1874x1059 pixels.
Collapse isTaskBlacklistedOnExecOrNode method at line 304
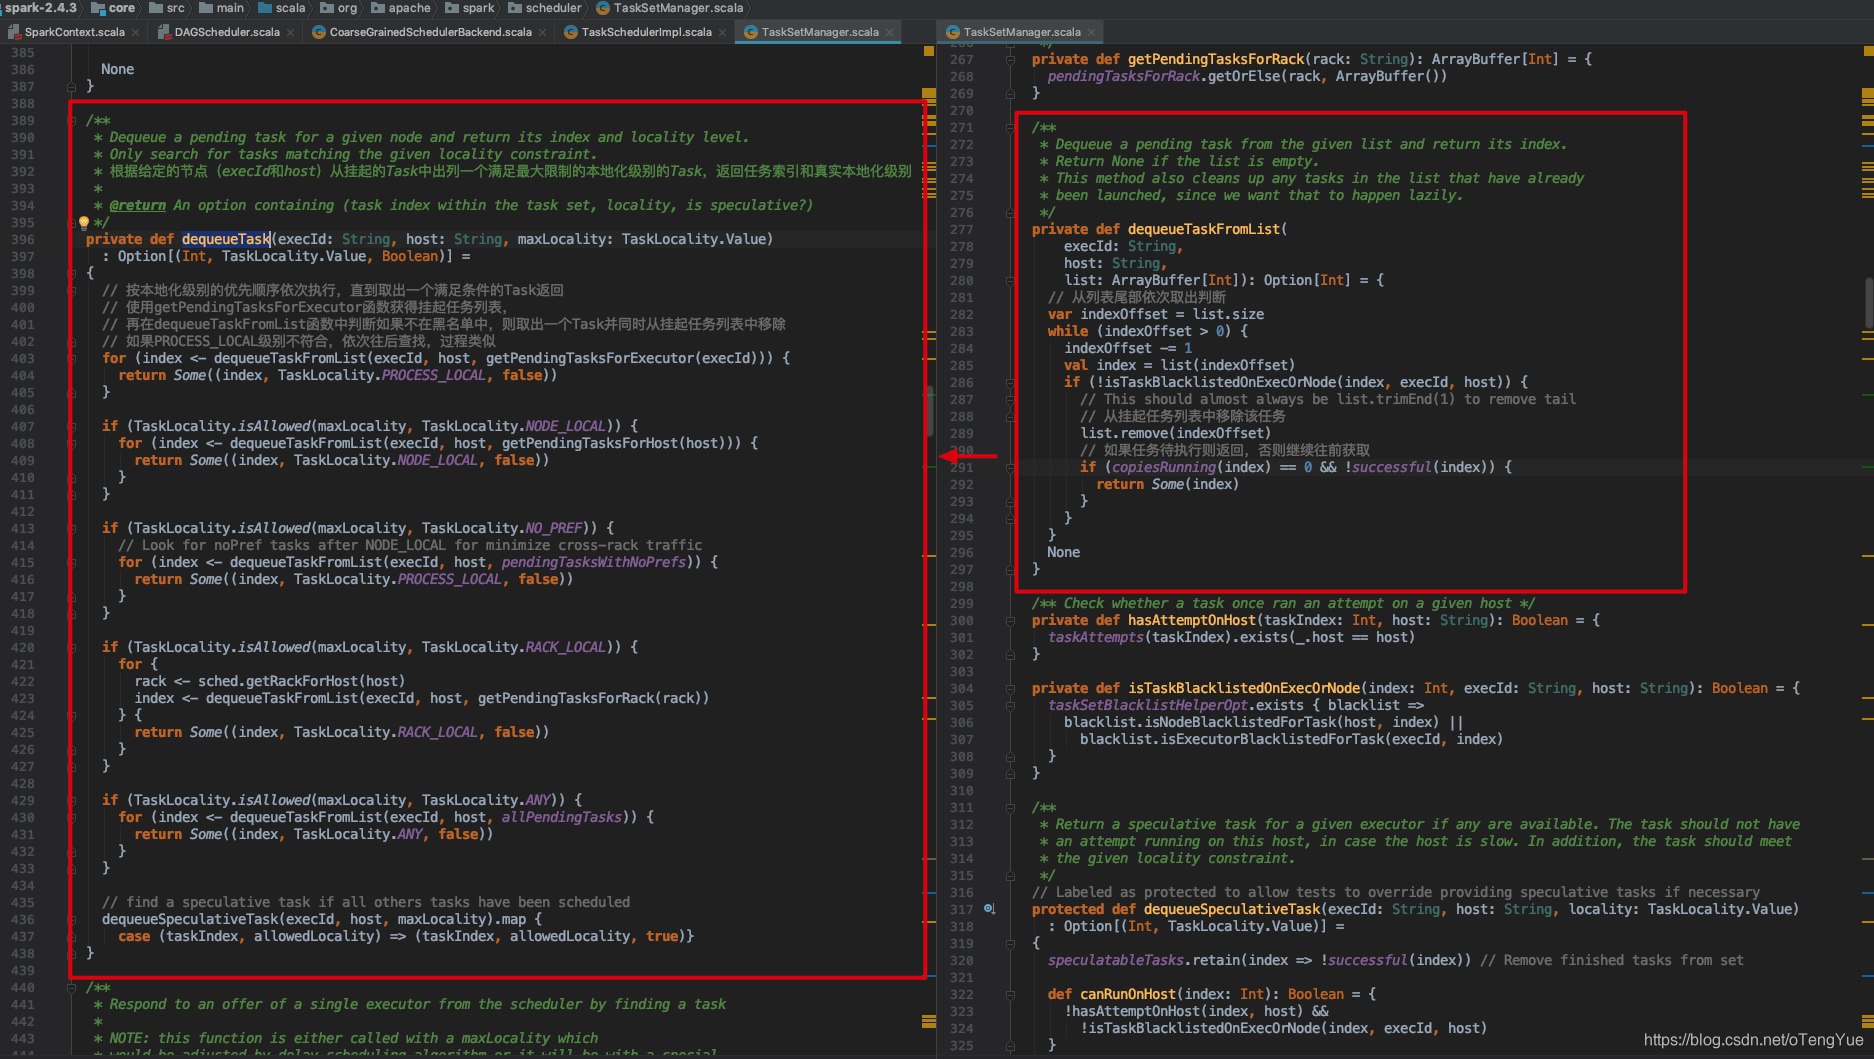tap(1010, 688)
